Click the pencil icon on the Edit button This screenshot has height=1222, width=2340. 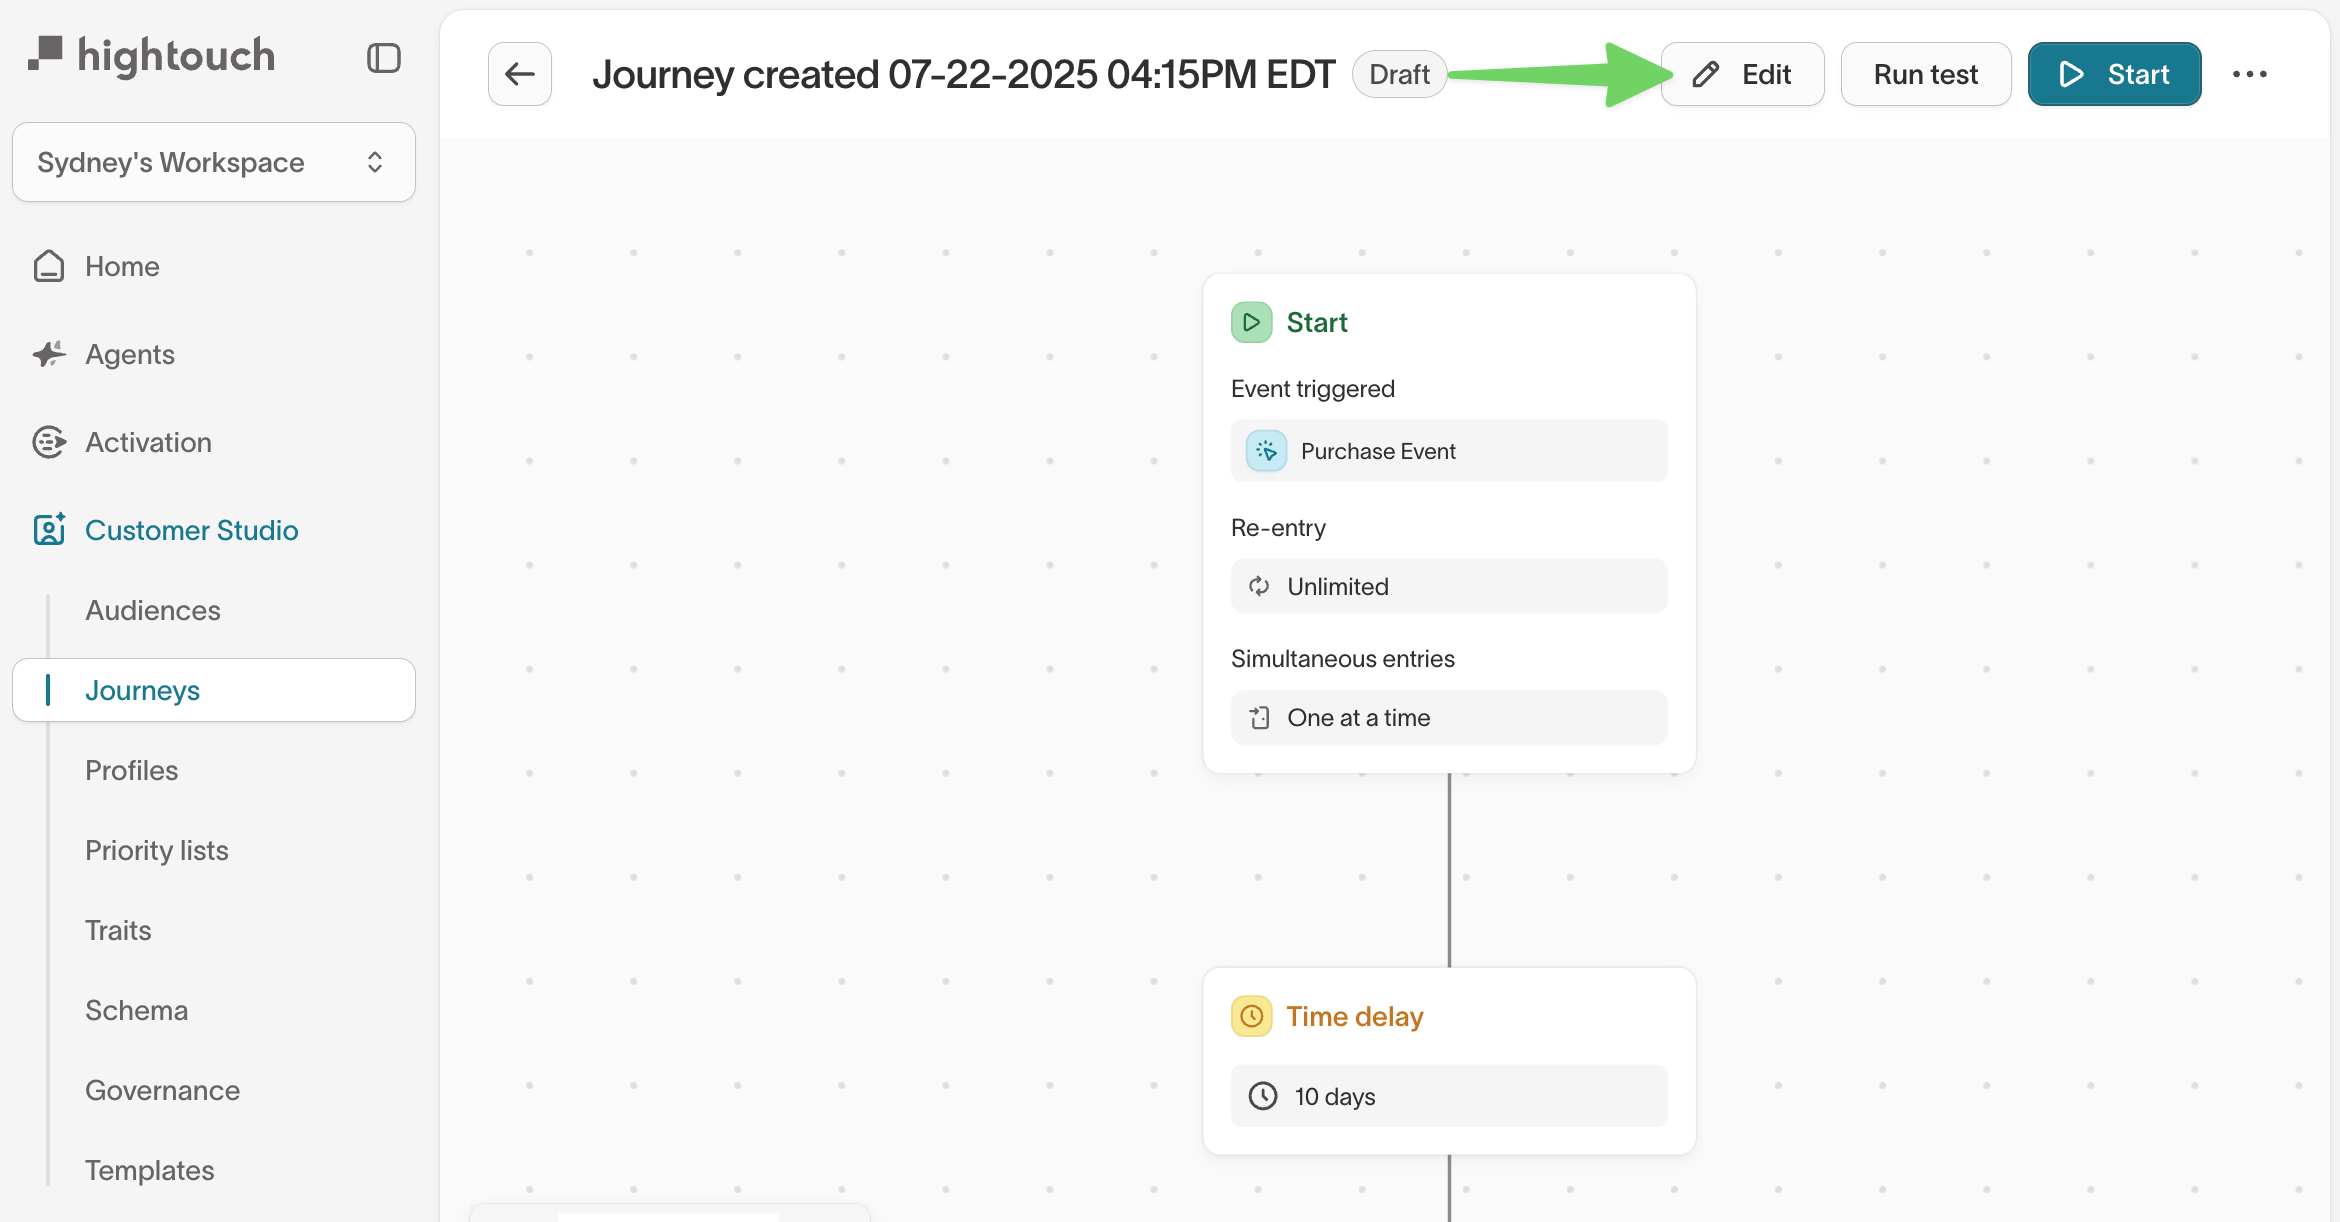point(1705,73)
